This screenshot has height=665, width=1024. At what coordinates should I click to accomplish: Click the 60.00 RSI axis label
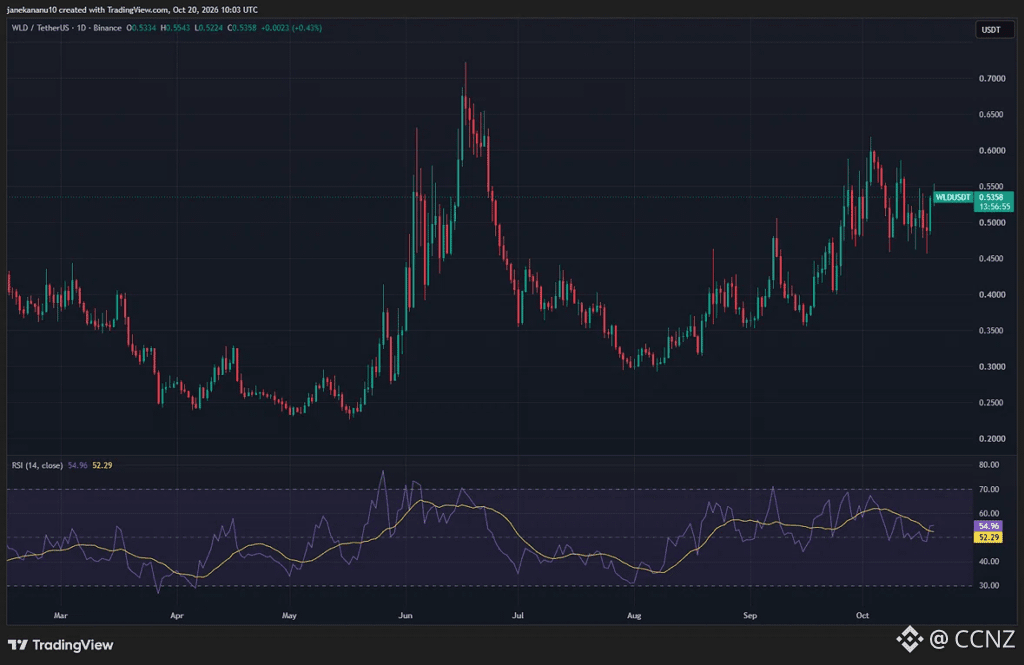tap(989, 513)
